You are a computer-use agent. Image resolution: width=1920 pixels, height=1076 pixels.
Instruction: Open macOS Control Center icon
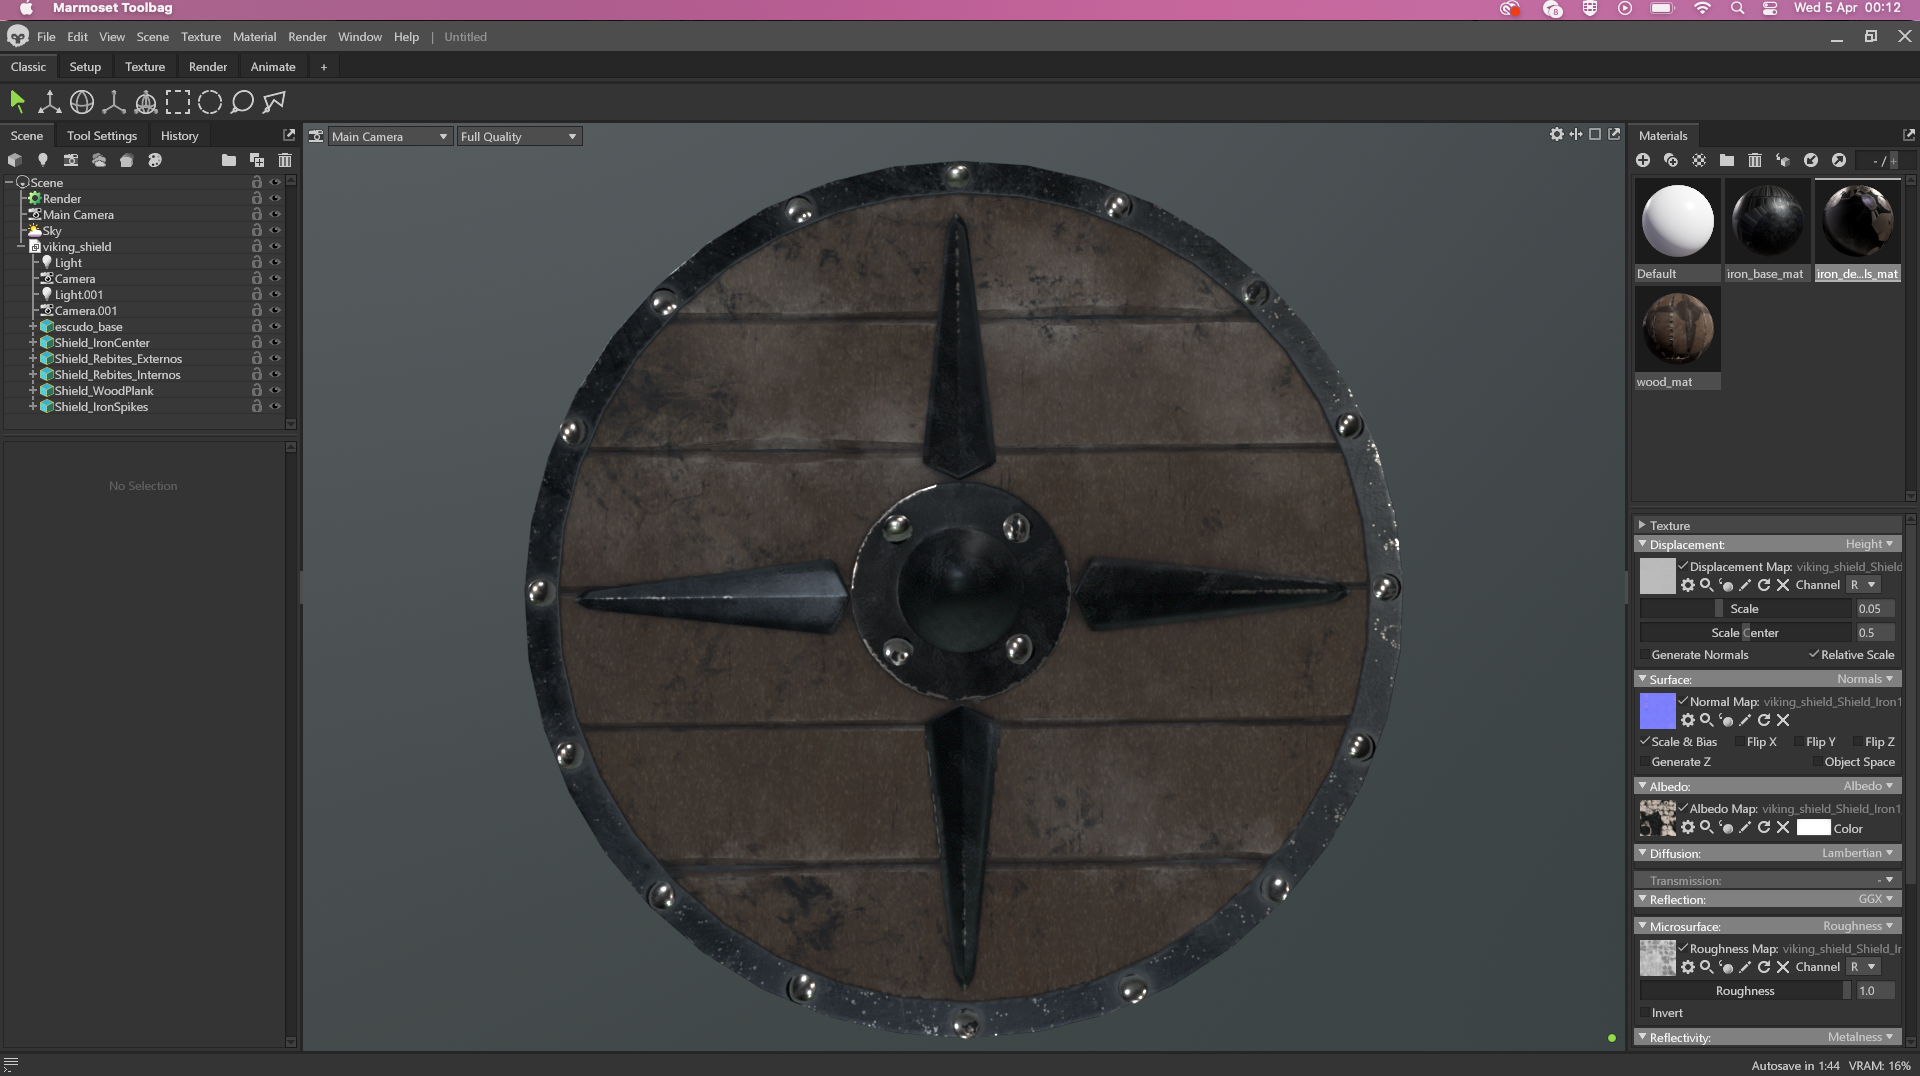click(1770, 8)
